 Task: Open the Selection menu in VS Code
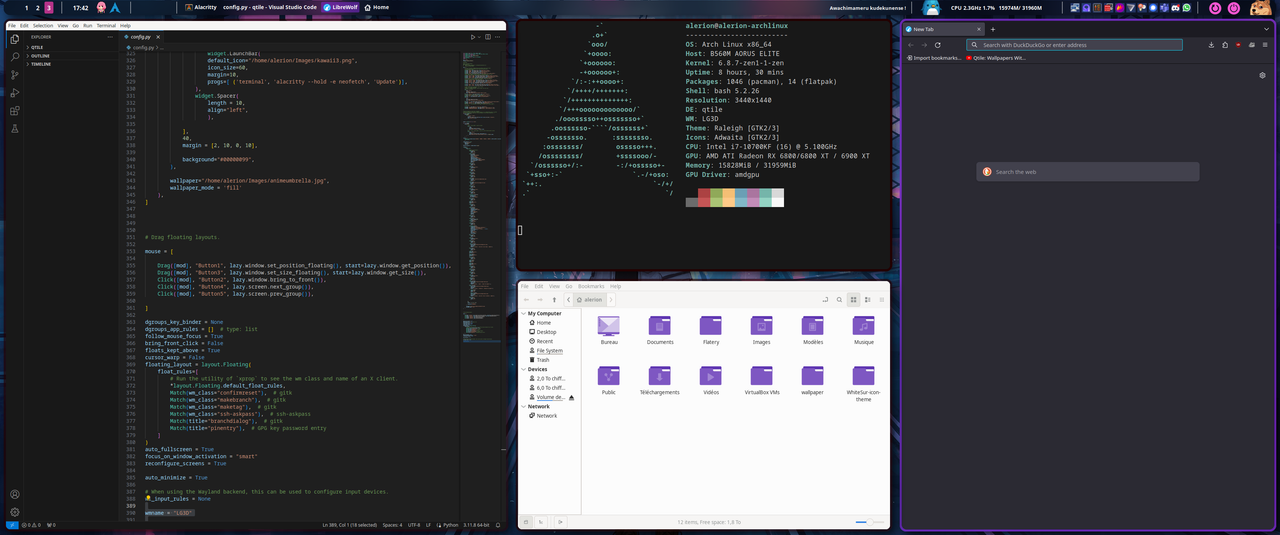click(x=43, y=25)
